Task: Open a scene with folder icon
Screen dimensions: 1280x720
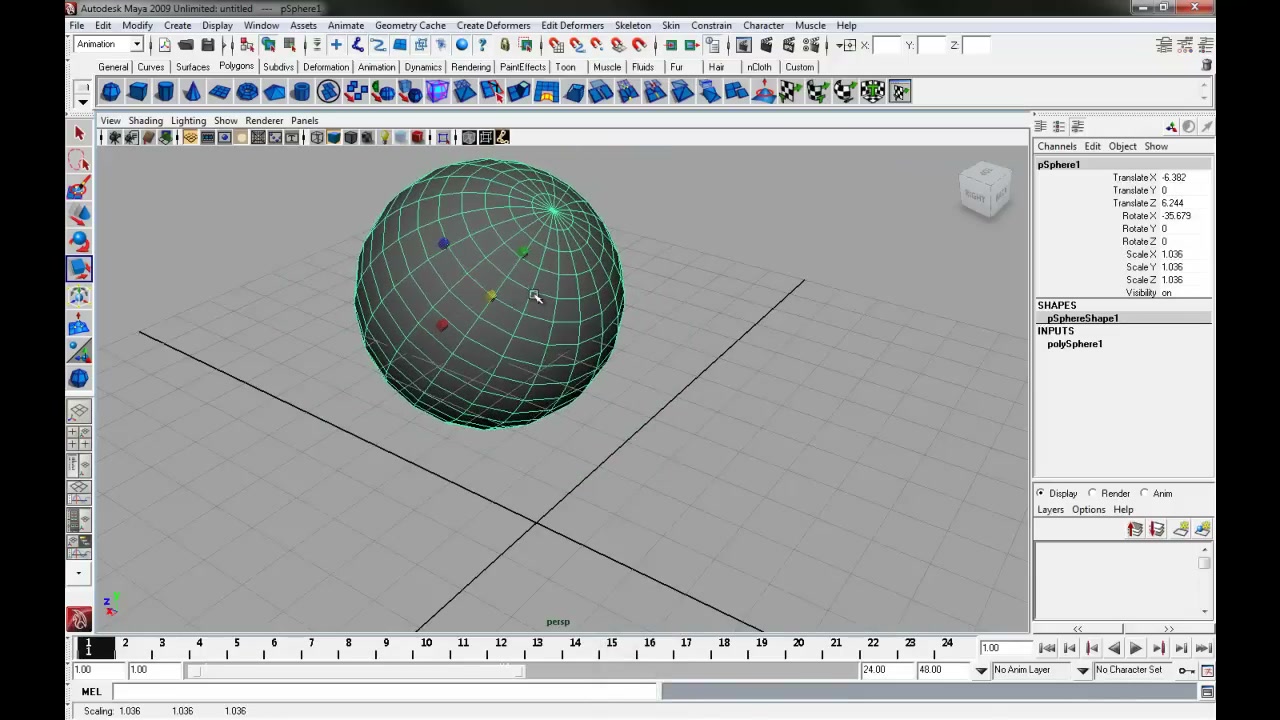Action: (x=186, y=45)
